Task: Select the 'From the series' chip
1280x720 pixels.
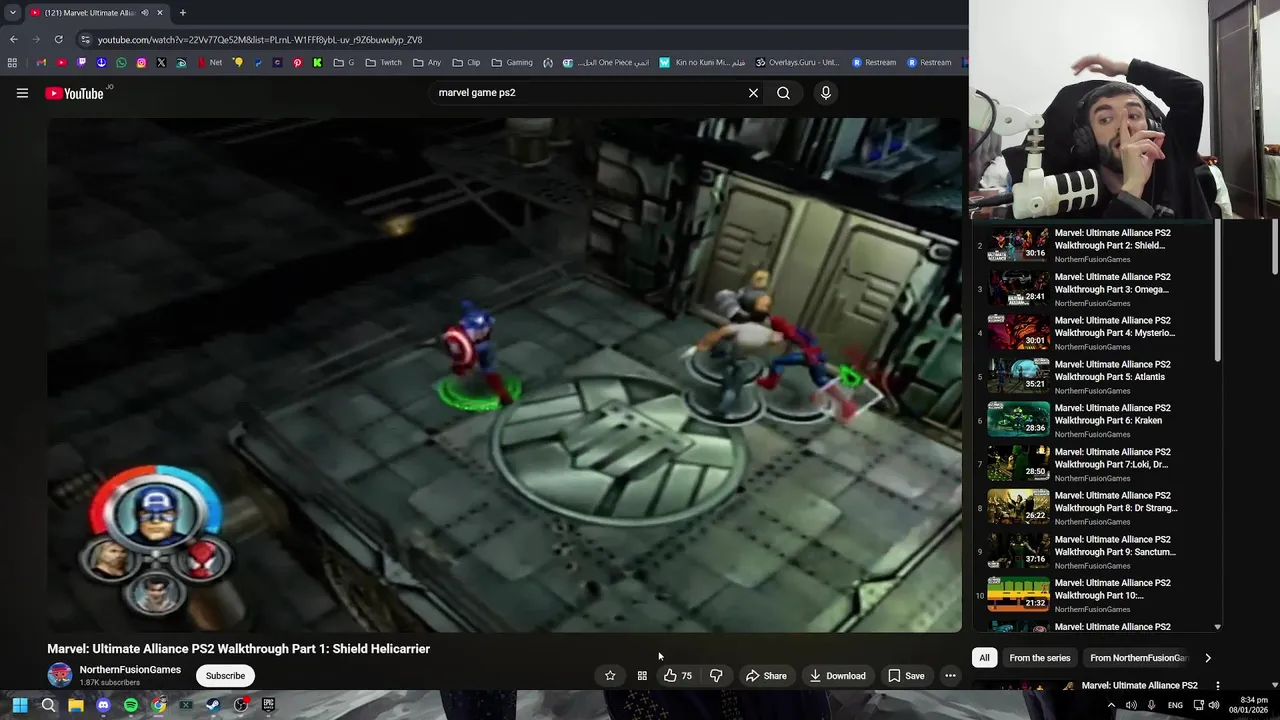Action: coord(1040,658)
